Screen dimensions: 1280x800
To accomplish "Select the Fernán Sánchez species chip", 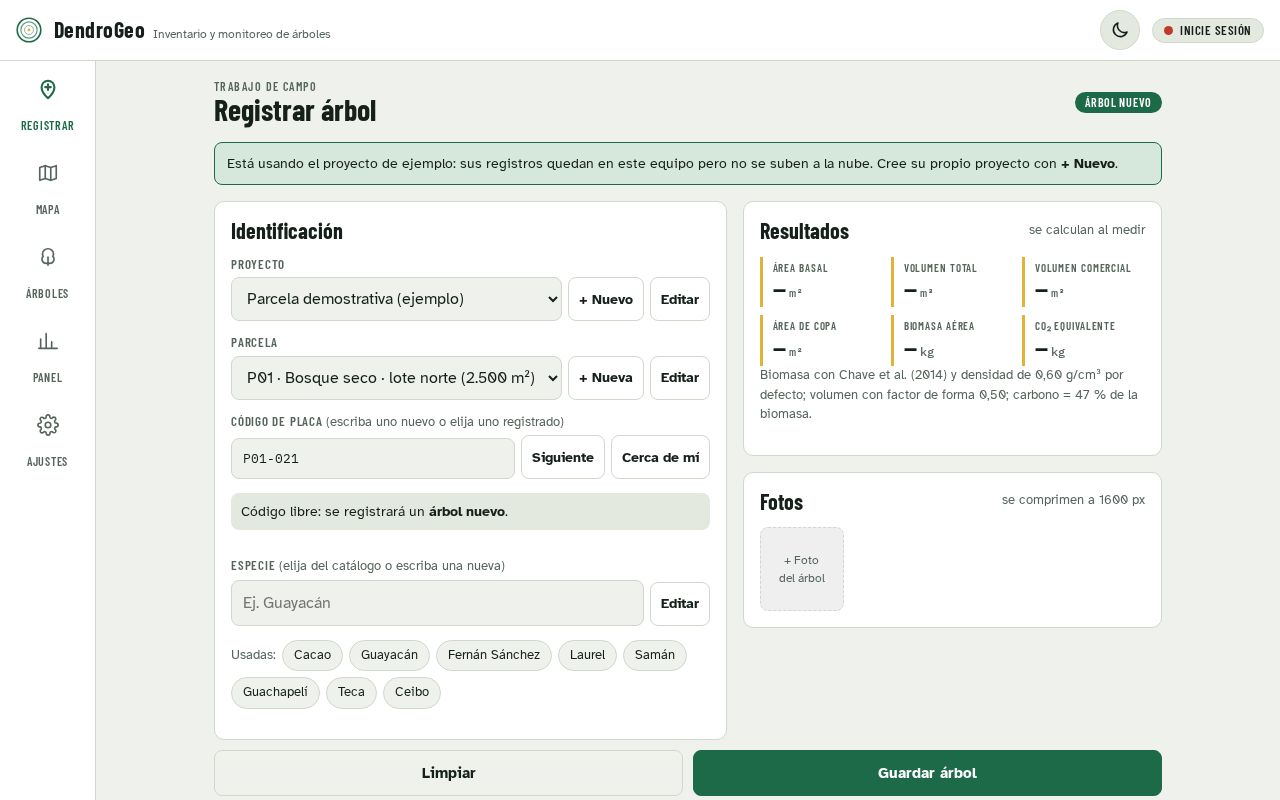I will point(494,655).
